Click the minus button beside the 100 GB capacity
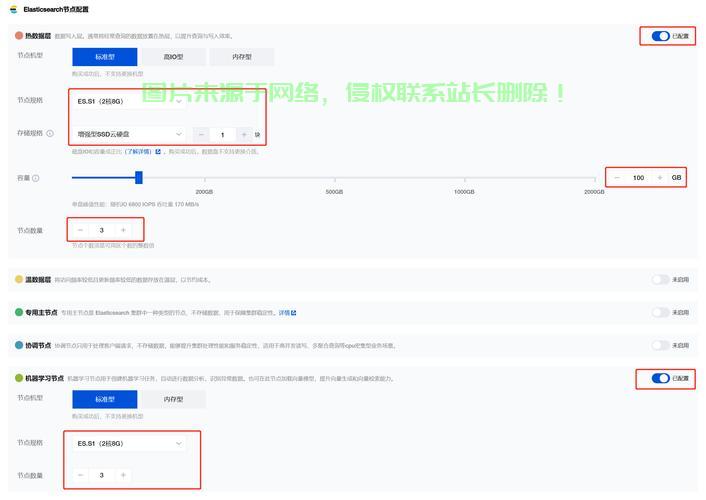 617,177
